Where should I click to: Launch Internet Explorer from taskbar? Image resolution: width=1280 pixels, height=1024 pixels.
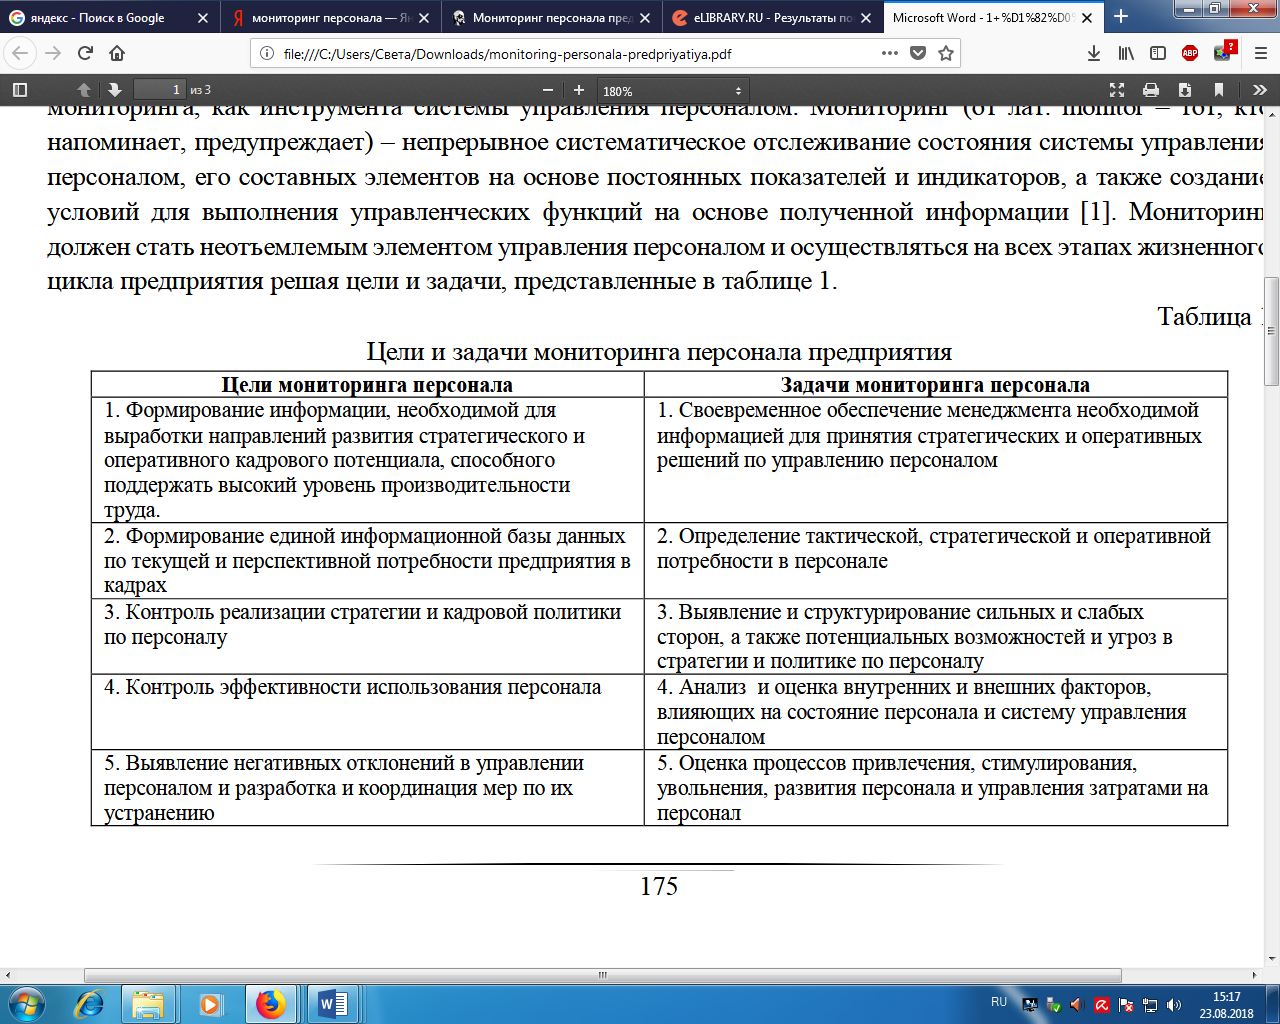[x=89, y=1004]
